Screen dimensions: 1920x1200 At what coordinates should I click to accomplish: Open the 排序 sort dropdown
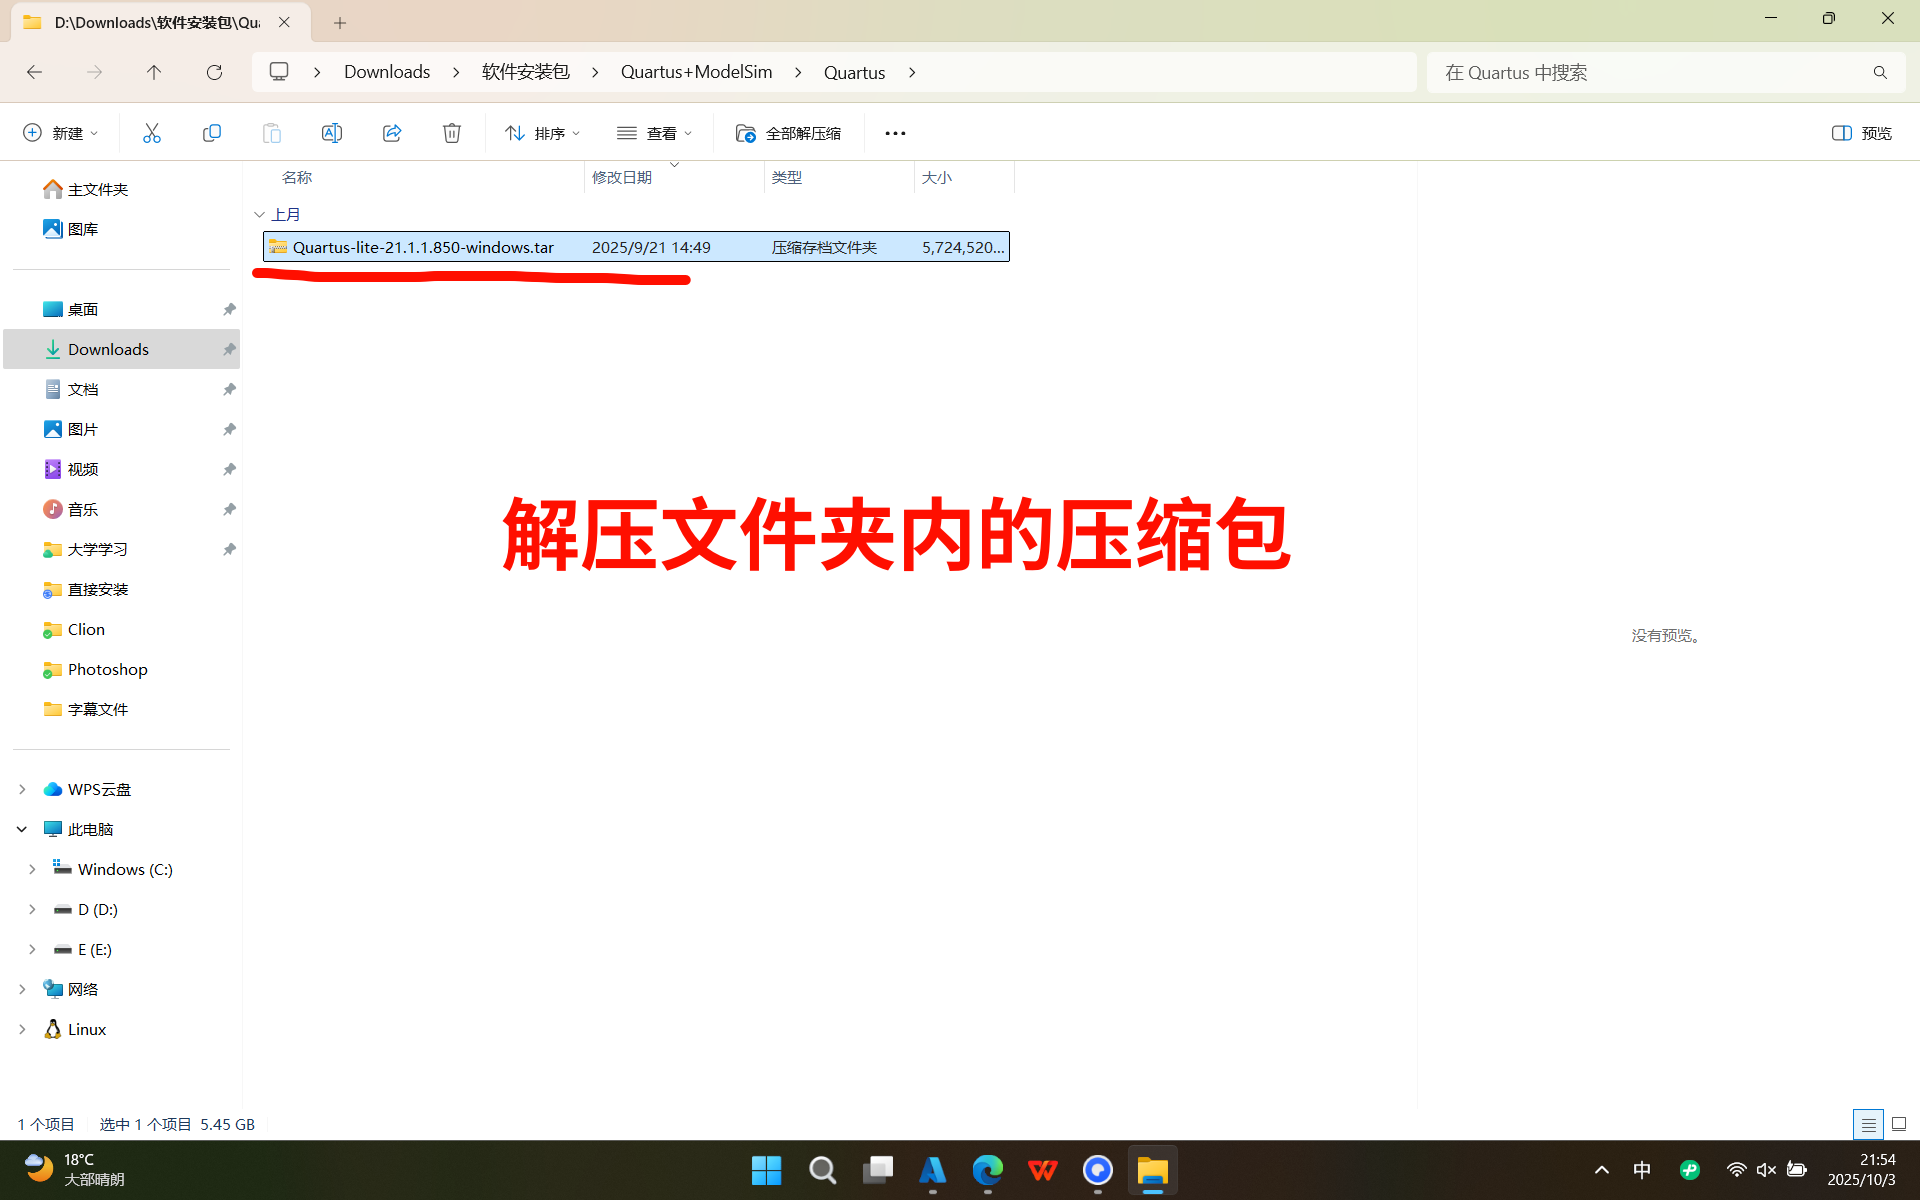pyautogui.click(x=543, y=133)
